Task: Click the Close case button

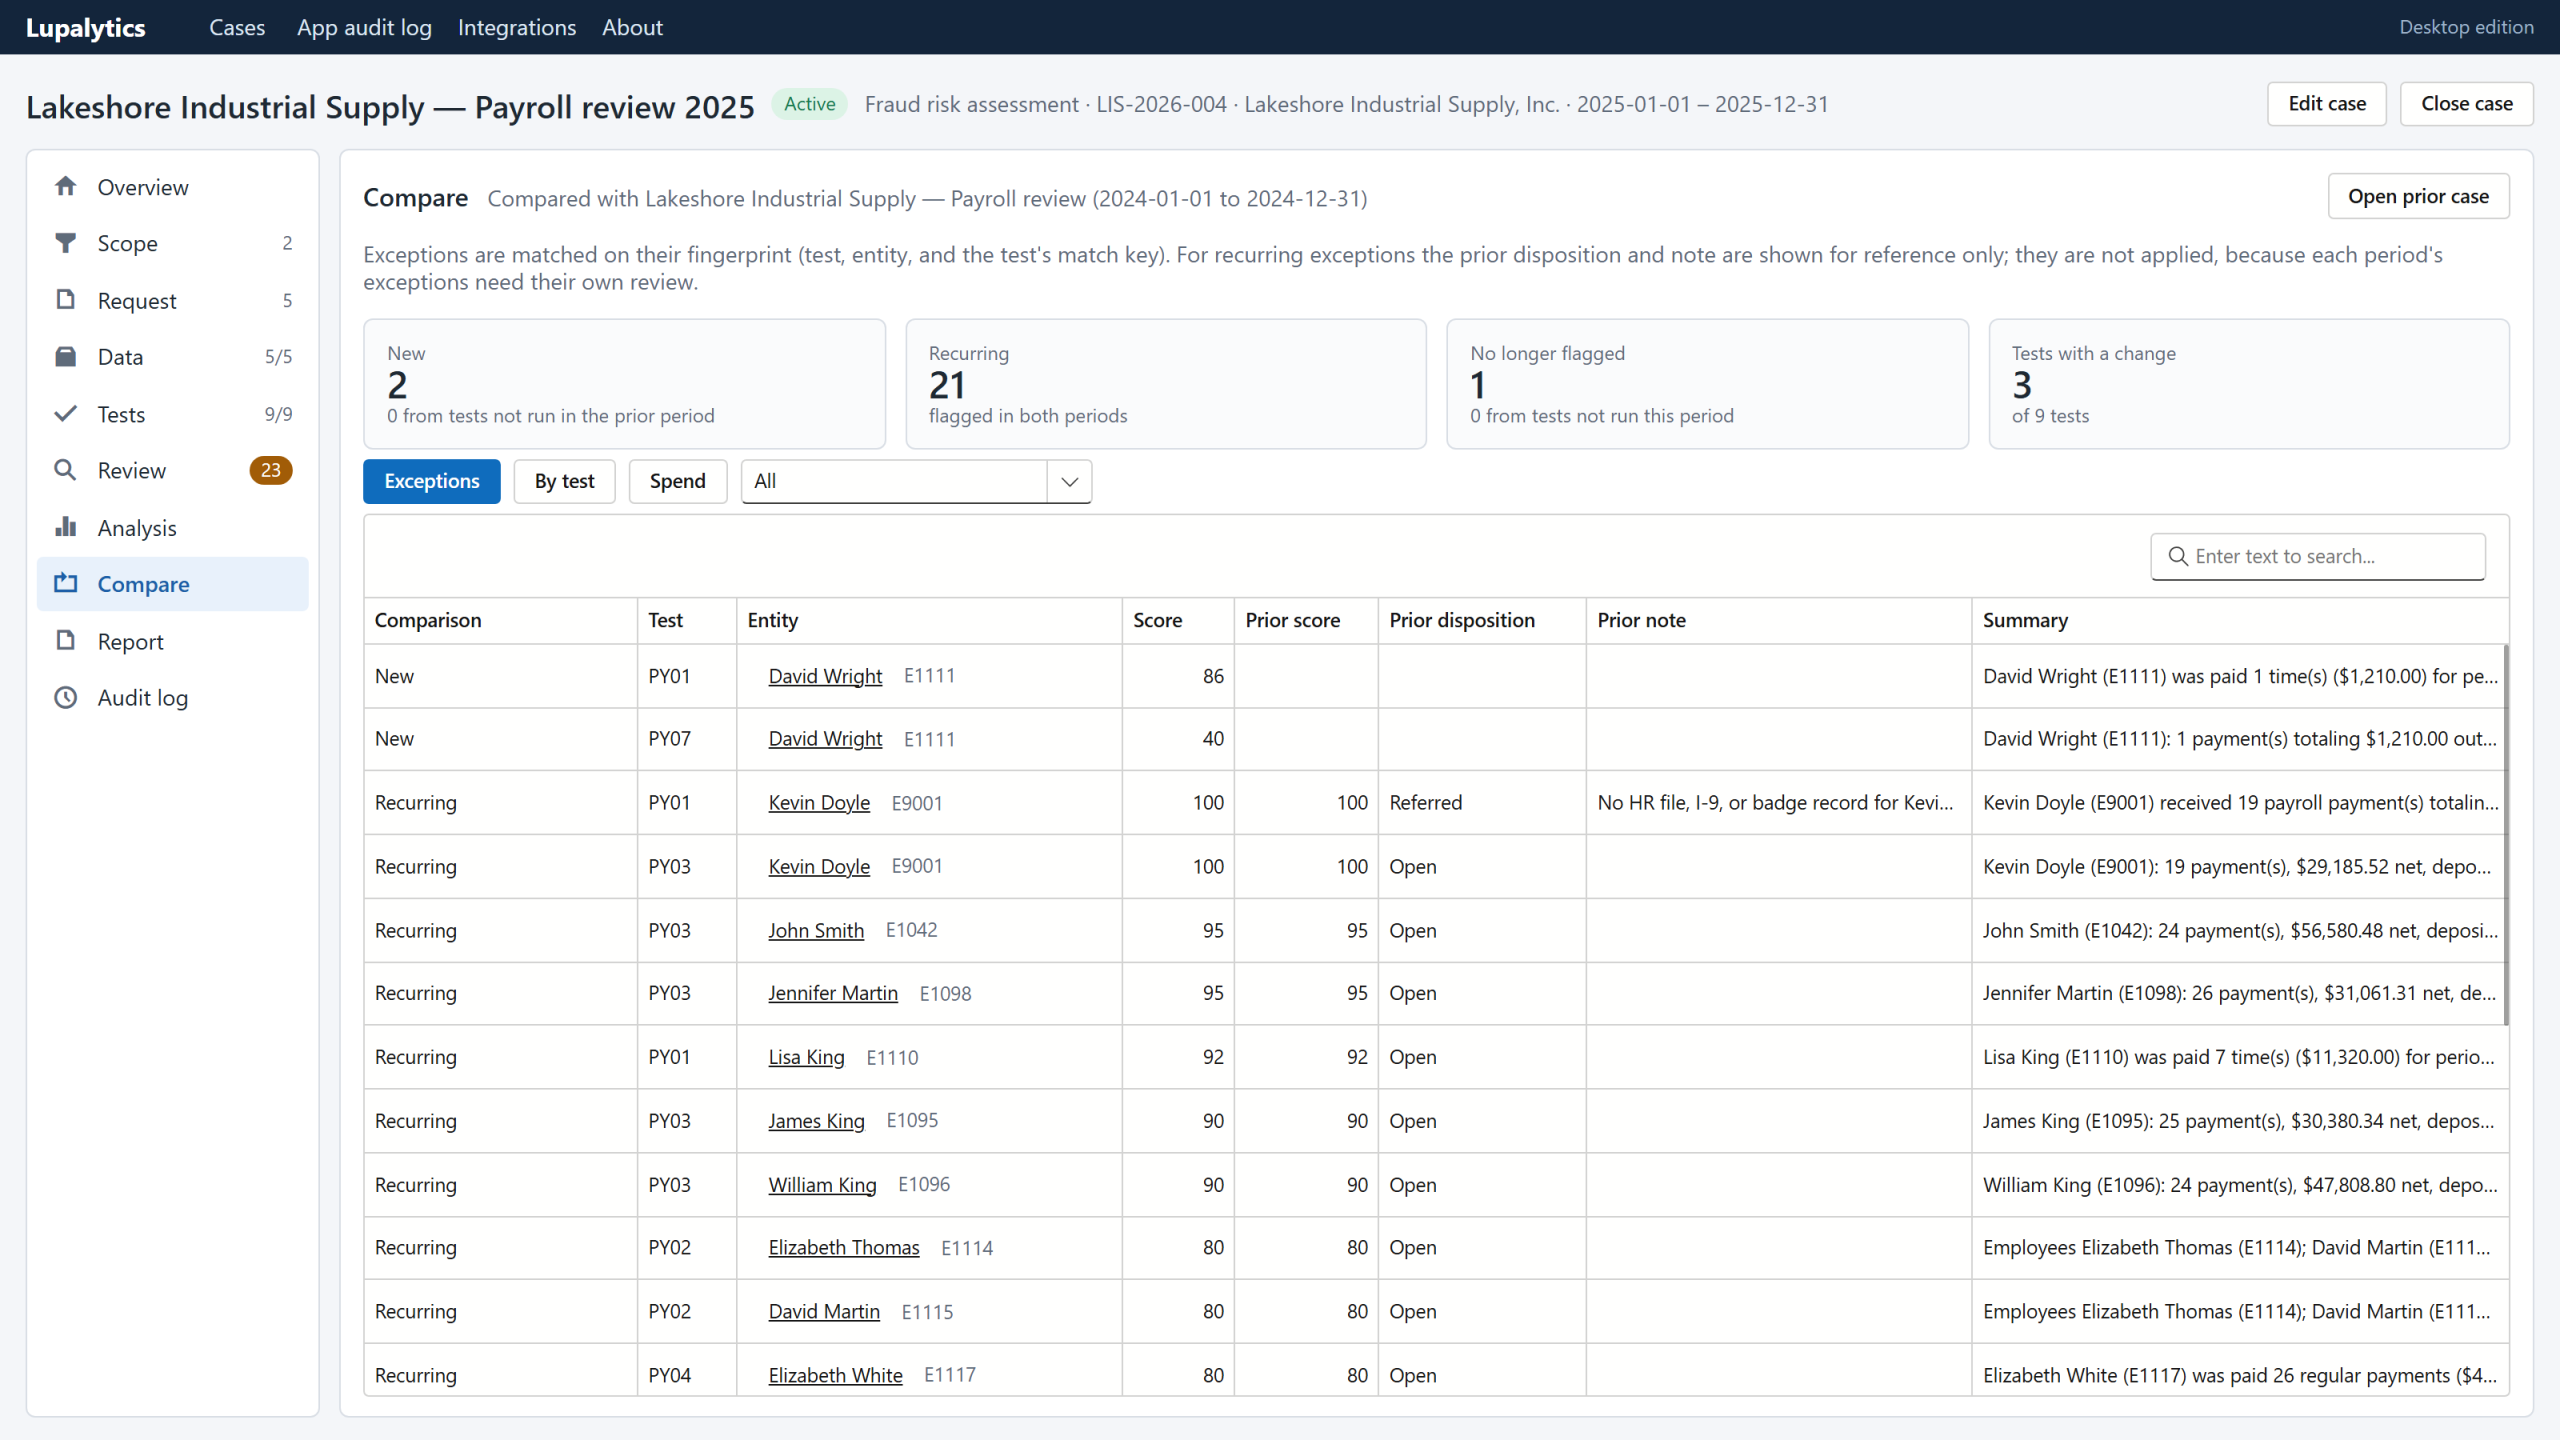Action: click(2467, 104)
